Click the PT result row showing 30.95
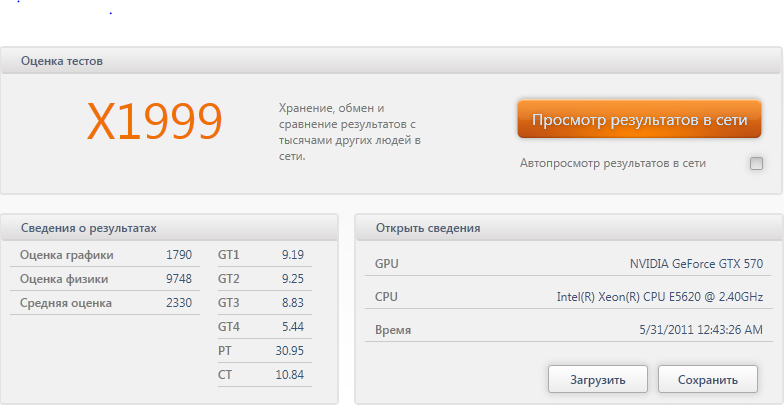The width and height of the screenshot is (784, 406). (x=264, y=351)
